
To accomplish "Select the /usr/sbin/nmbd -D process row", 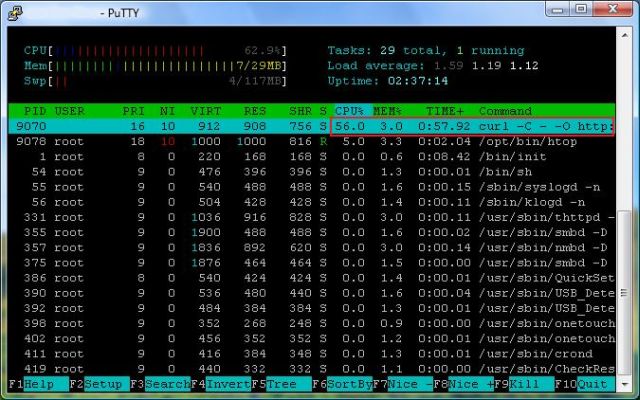I will pyautogui.click(x=311, y=247).
